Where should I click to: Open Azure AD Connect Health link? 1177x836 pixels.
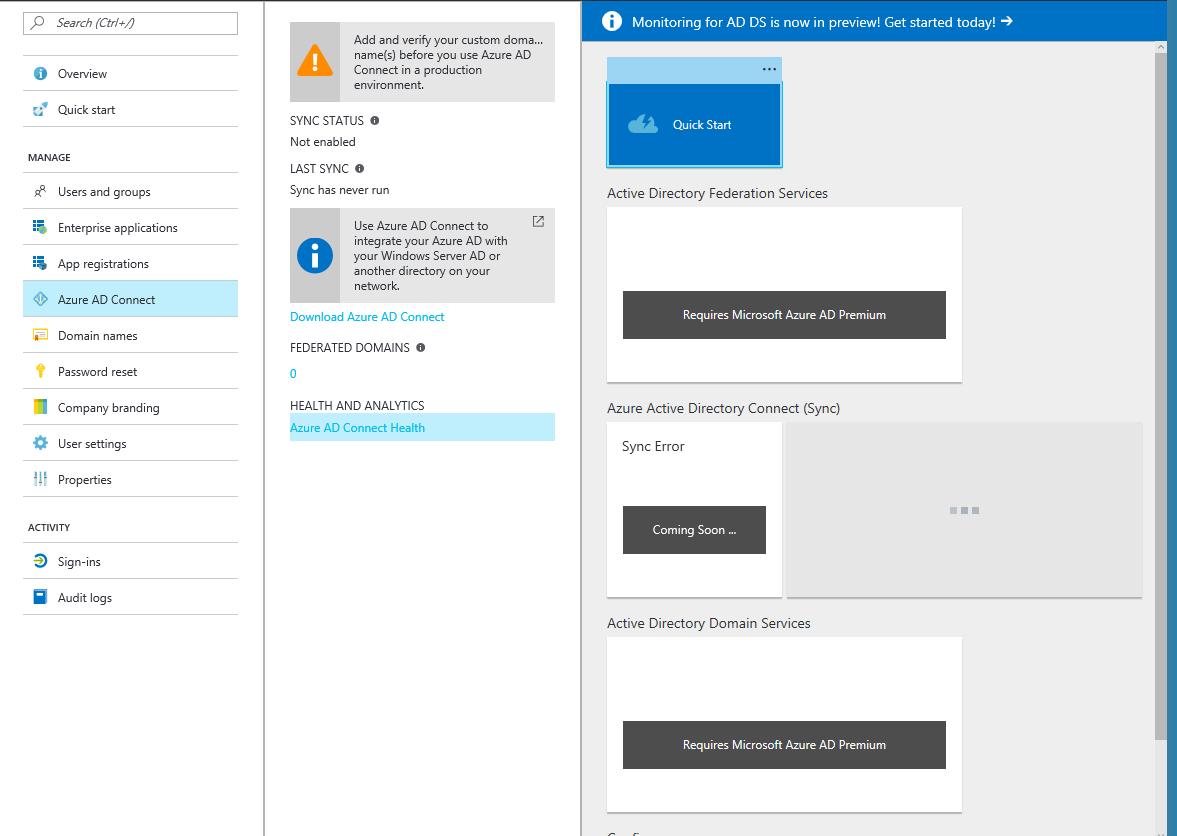click(357, 428)
